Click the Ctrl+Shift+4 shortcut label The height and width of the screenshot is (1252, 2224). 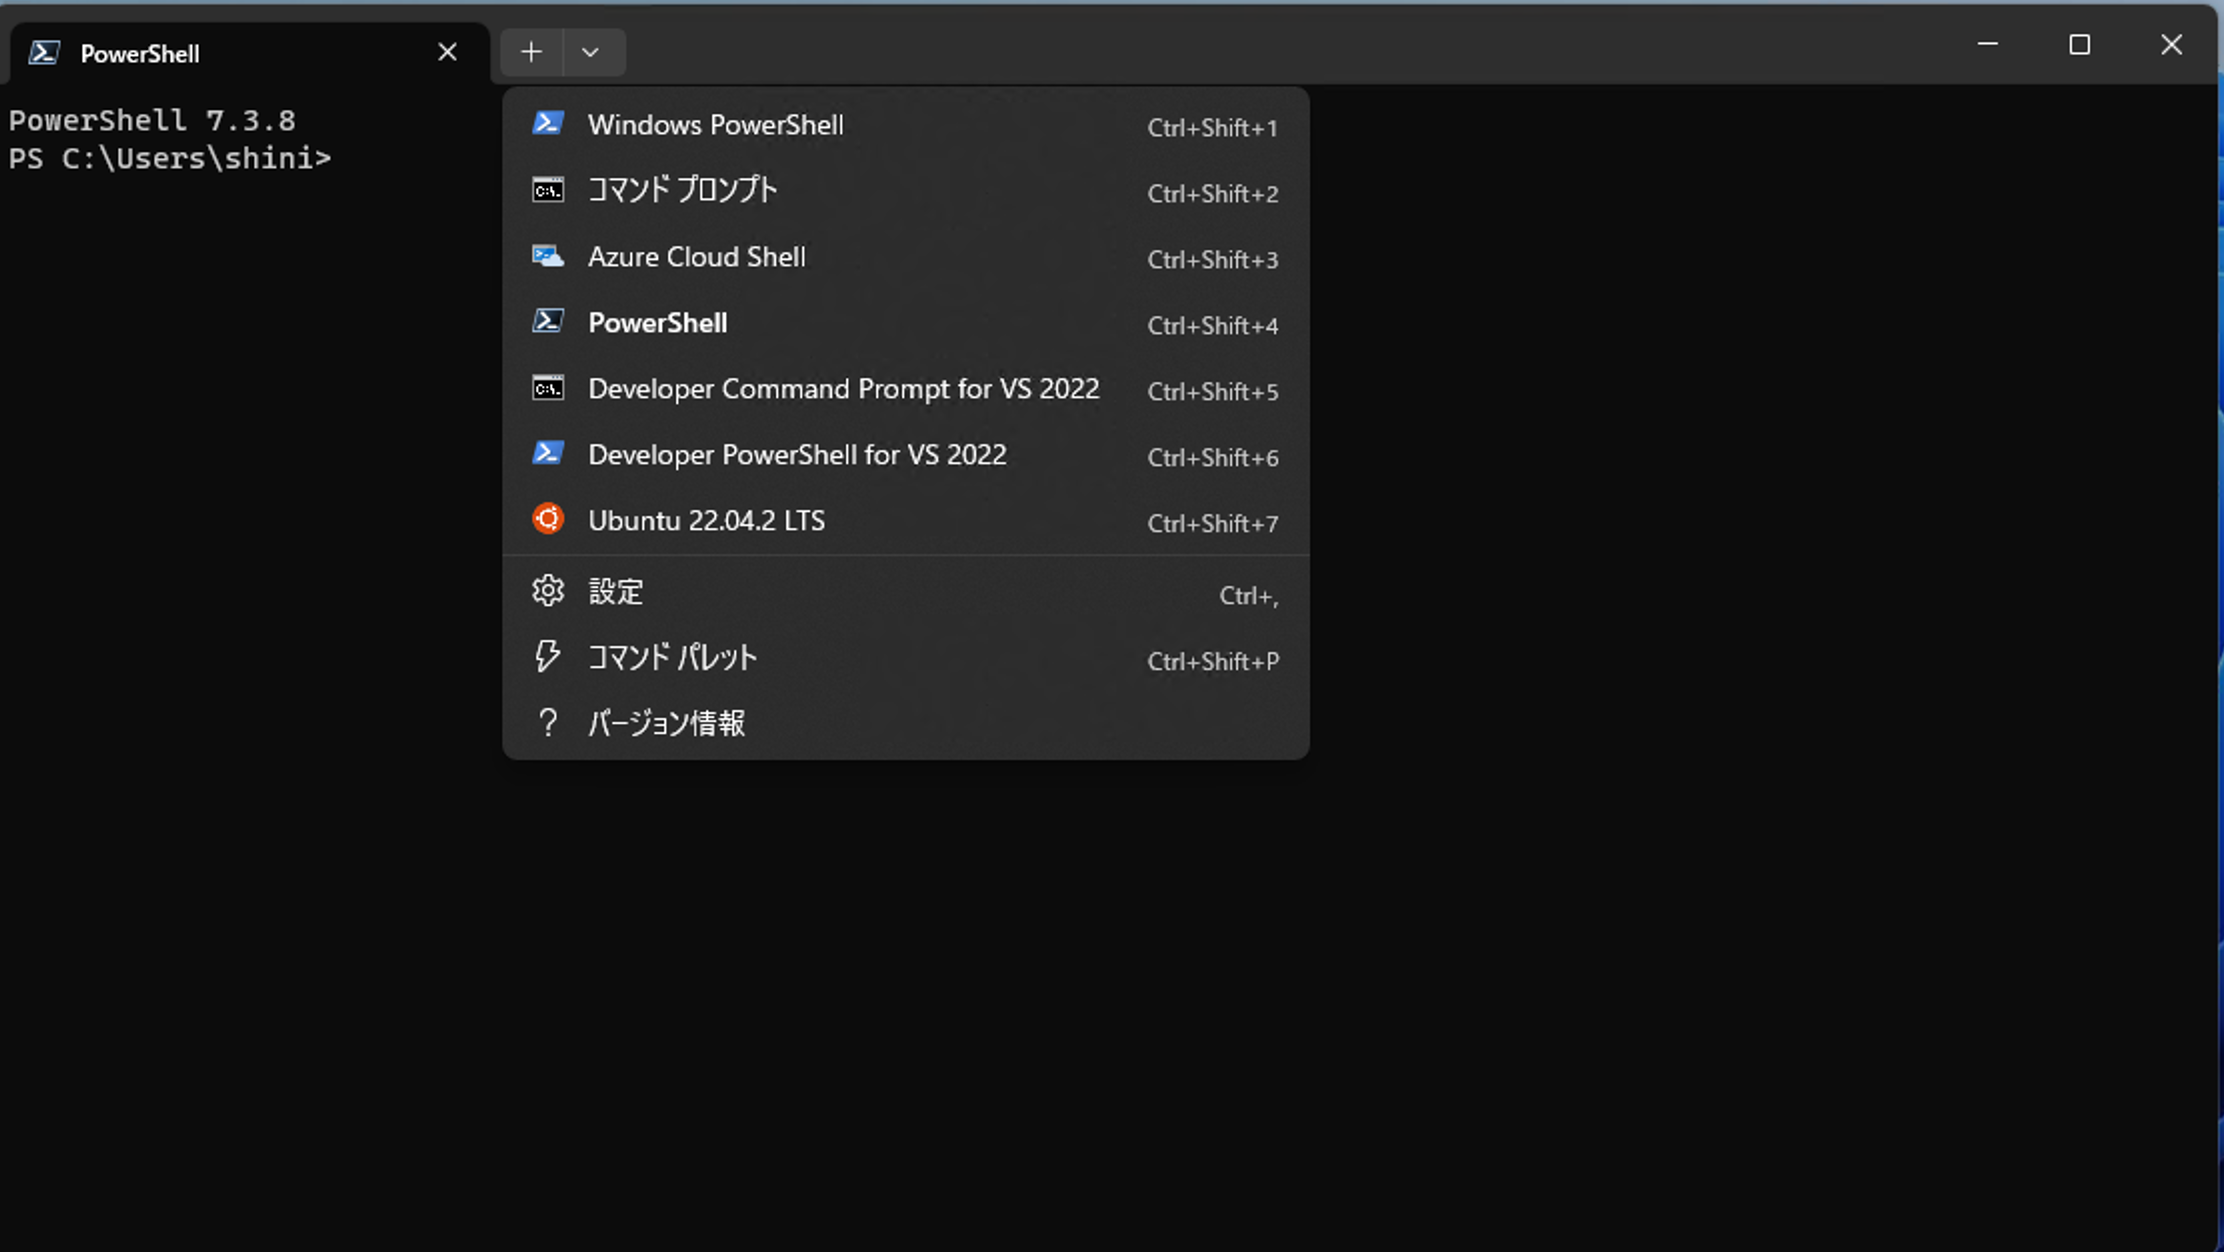[x=1212, y=326]
